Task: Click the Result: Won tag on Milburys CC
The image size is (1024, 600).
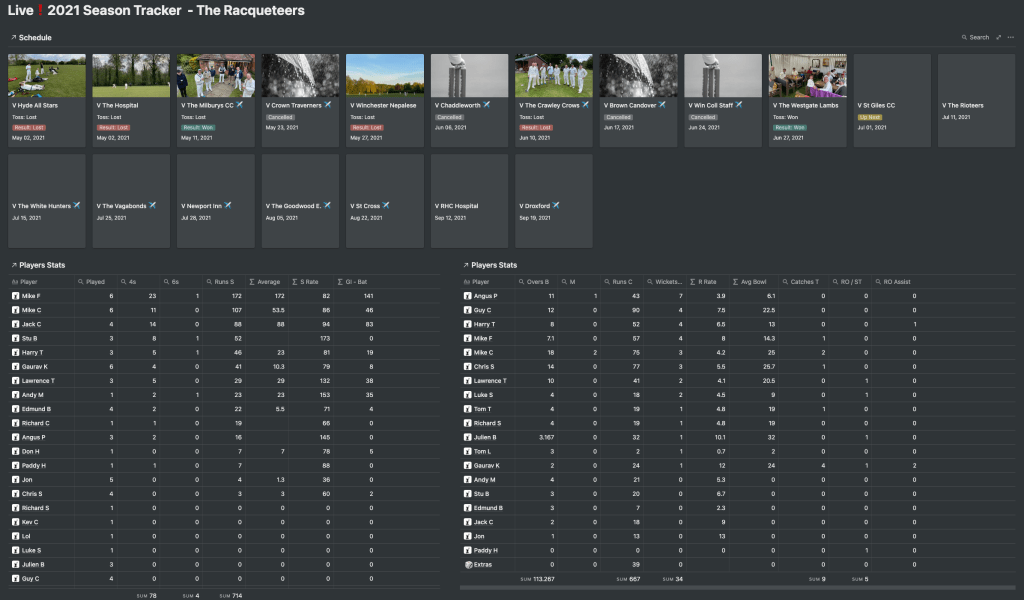Action: point(200,127)
